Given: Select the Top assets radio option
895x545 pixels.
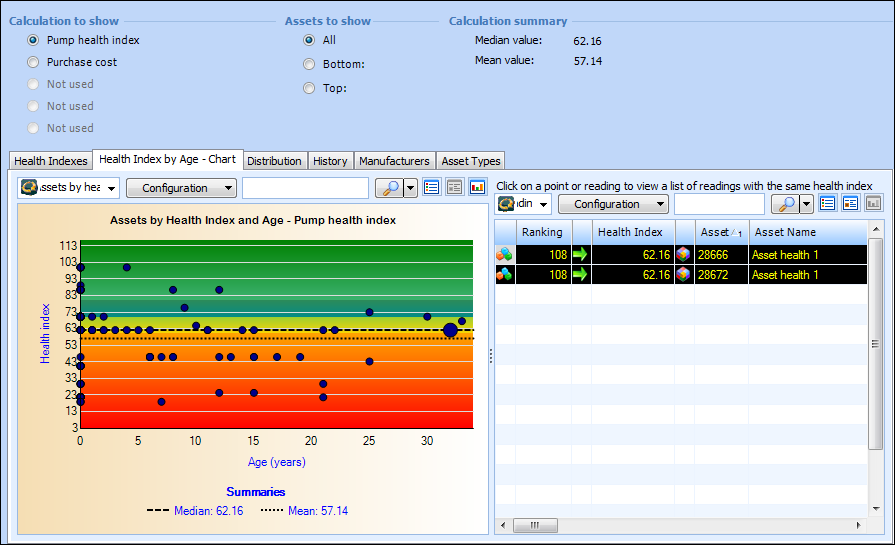Looking at the screenshot, I should (x=309, y=88).
